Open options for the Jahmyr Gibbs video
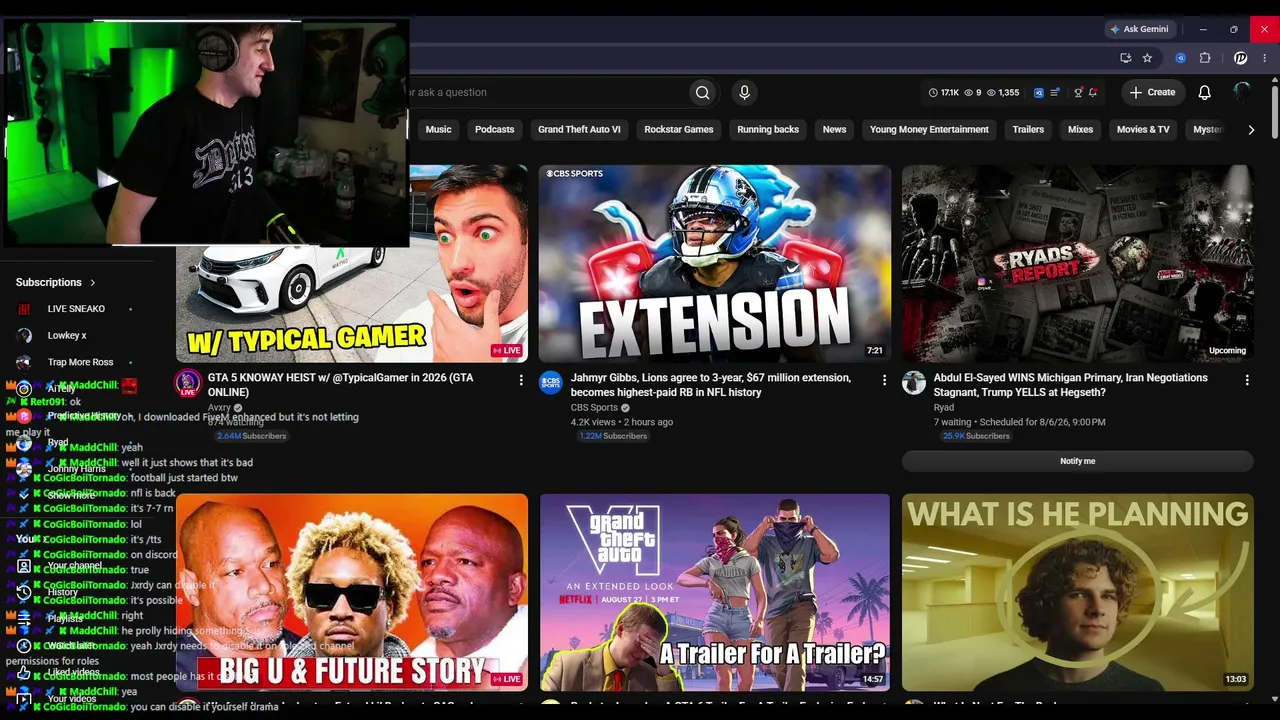 click(x=884, y=380)
